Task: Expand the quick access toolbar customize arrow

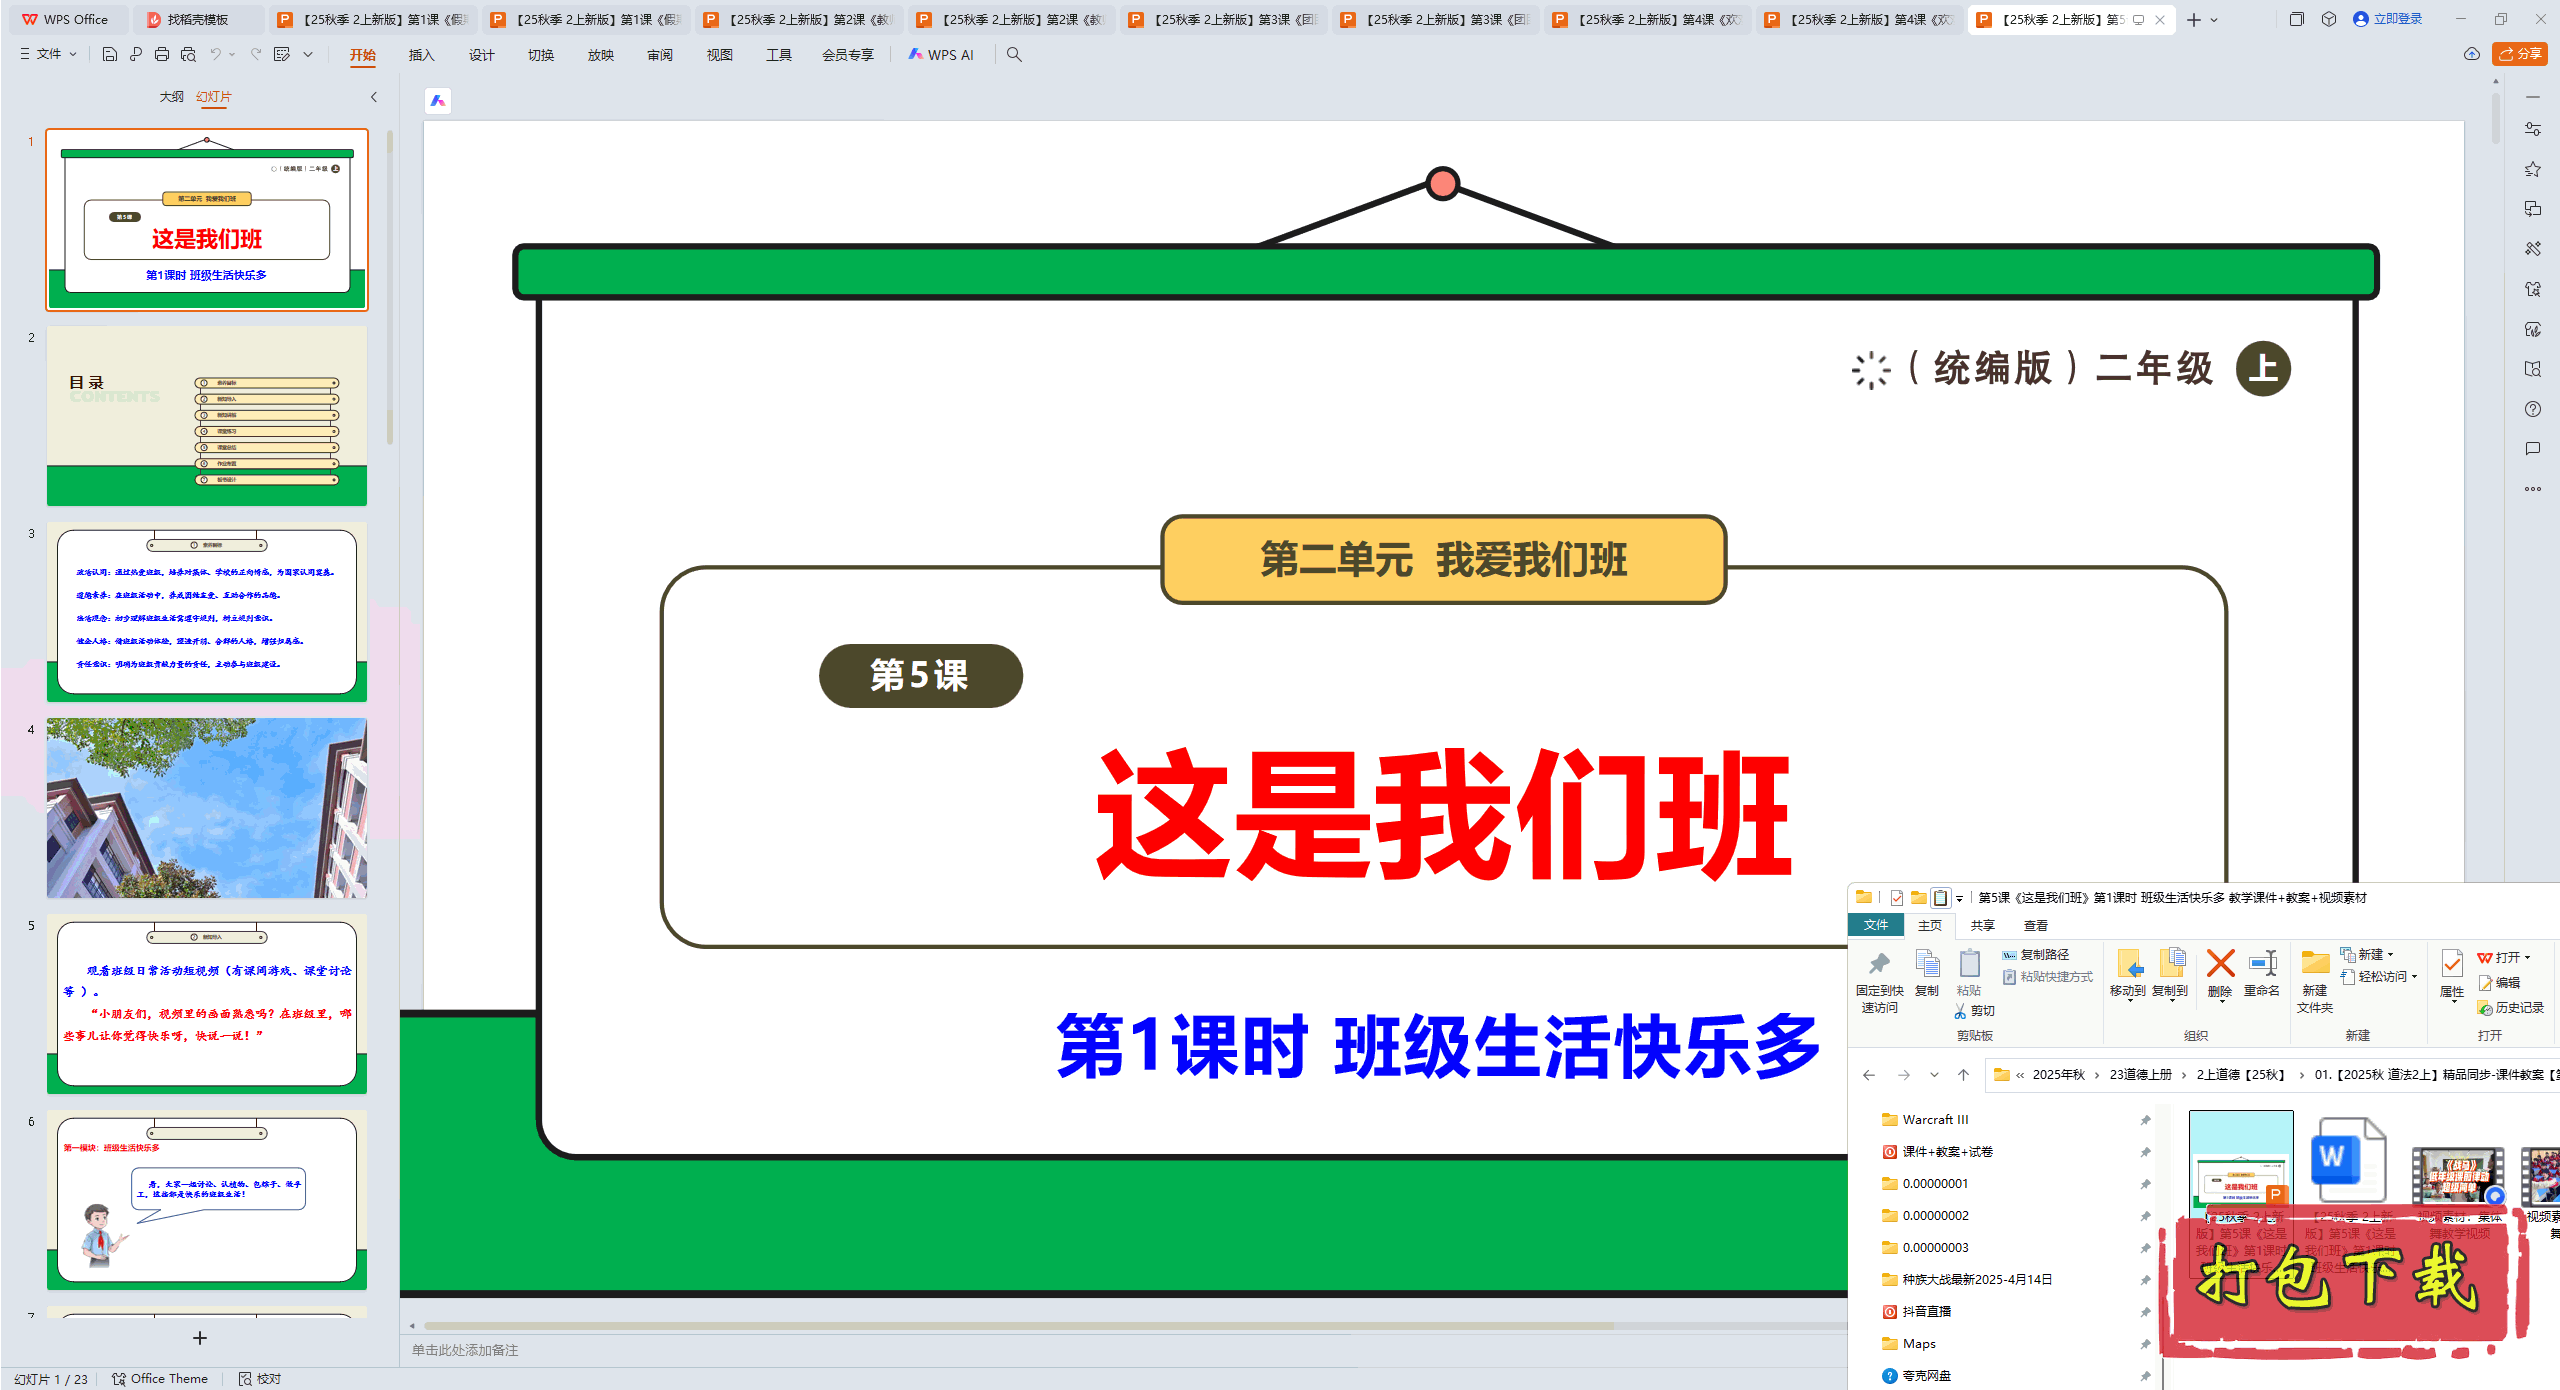Action: [x=308, y=55]
